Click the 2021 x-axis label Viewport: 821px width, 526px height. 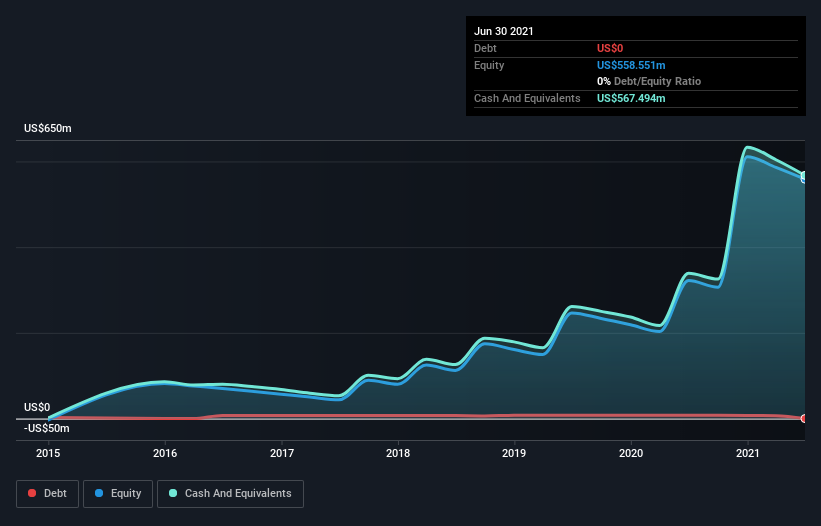tap(748, 453)
